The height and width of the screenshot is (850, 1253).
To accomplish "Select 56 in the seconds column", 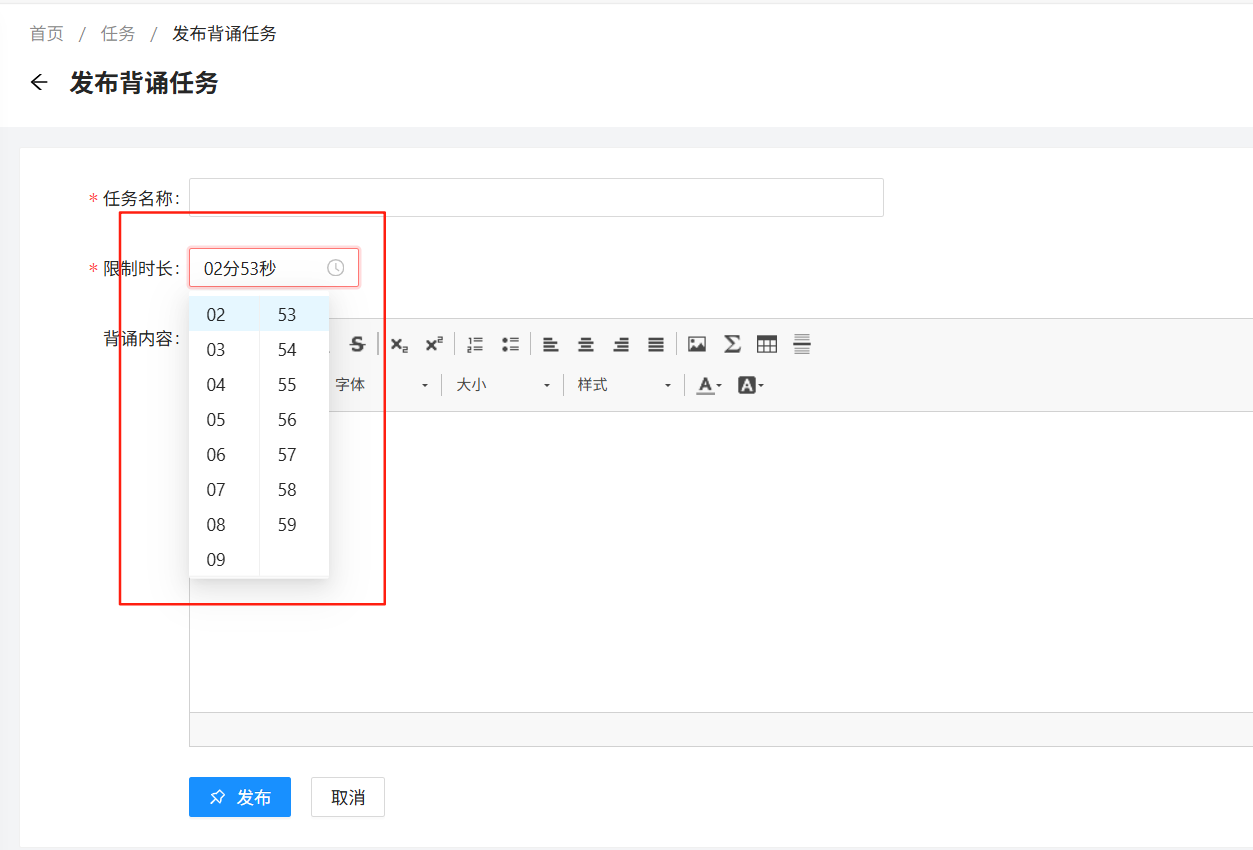I will [294, 419].
